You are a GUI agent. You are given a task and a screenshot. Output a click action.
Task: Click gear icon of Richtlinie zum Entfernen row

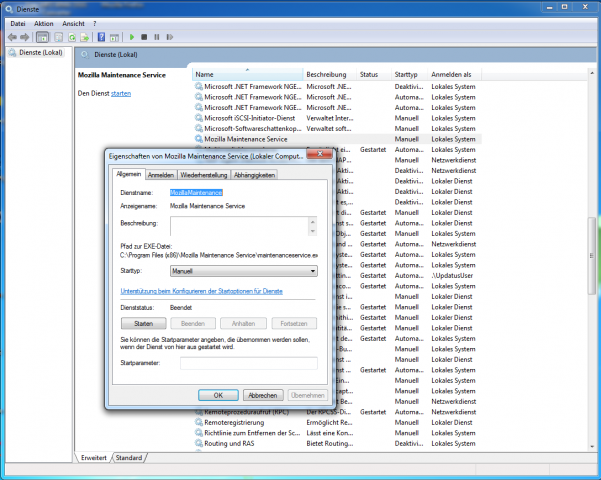(x=199, y=432)
